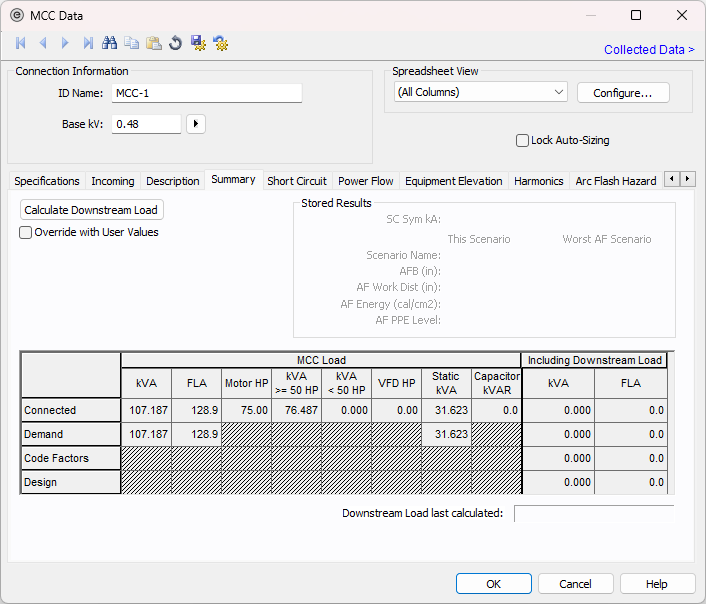Select the Design row header
Image resolution: width=706 pixels, height=604 pixels.
71,482
